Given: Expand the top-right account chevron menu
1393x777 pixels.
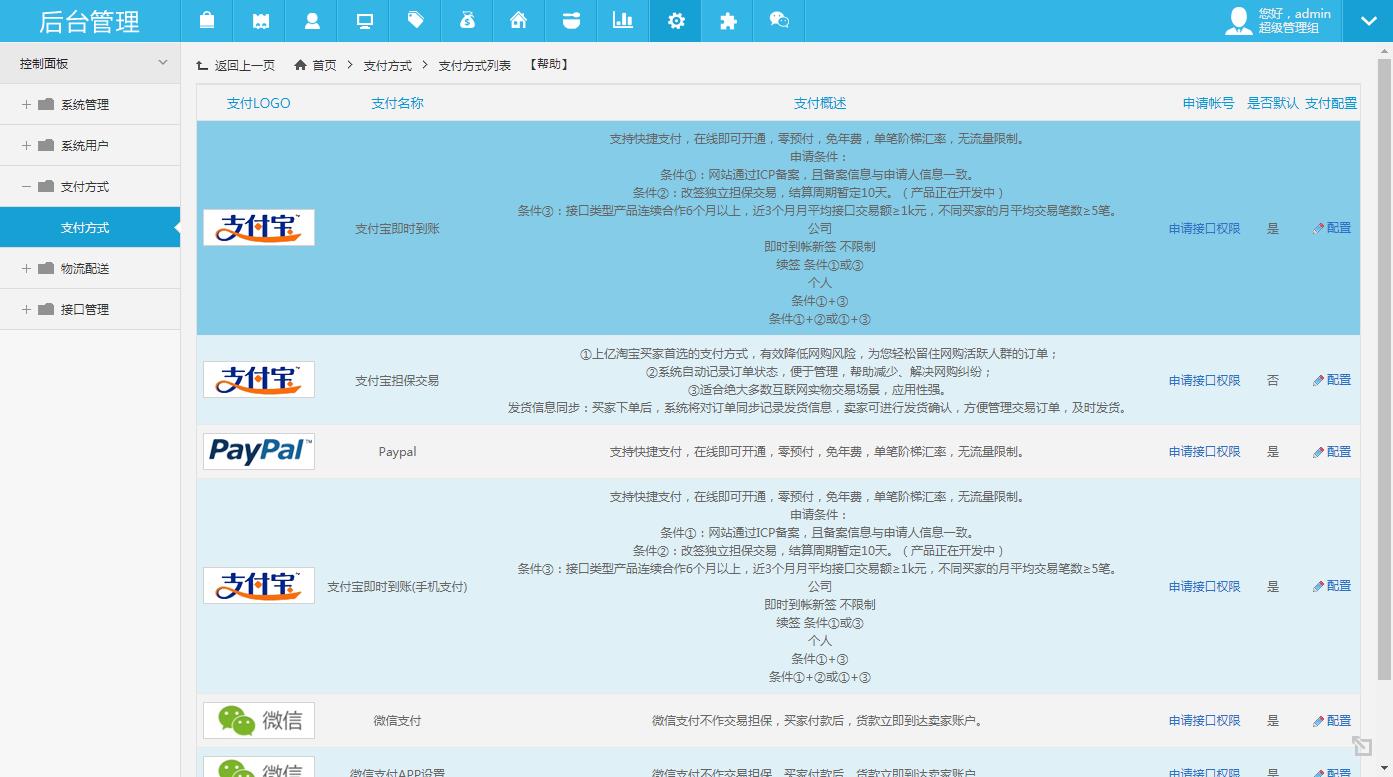Looking at the screenshot, I should click(1367, 21).
